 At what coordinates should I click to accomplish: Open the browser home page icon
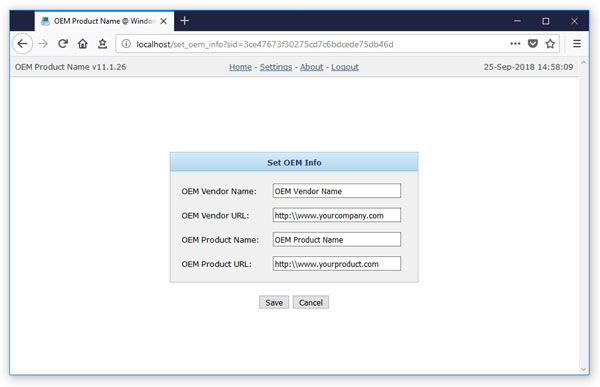[83, 44]
